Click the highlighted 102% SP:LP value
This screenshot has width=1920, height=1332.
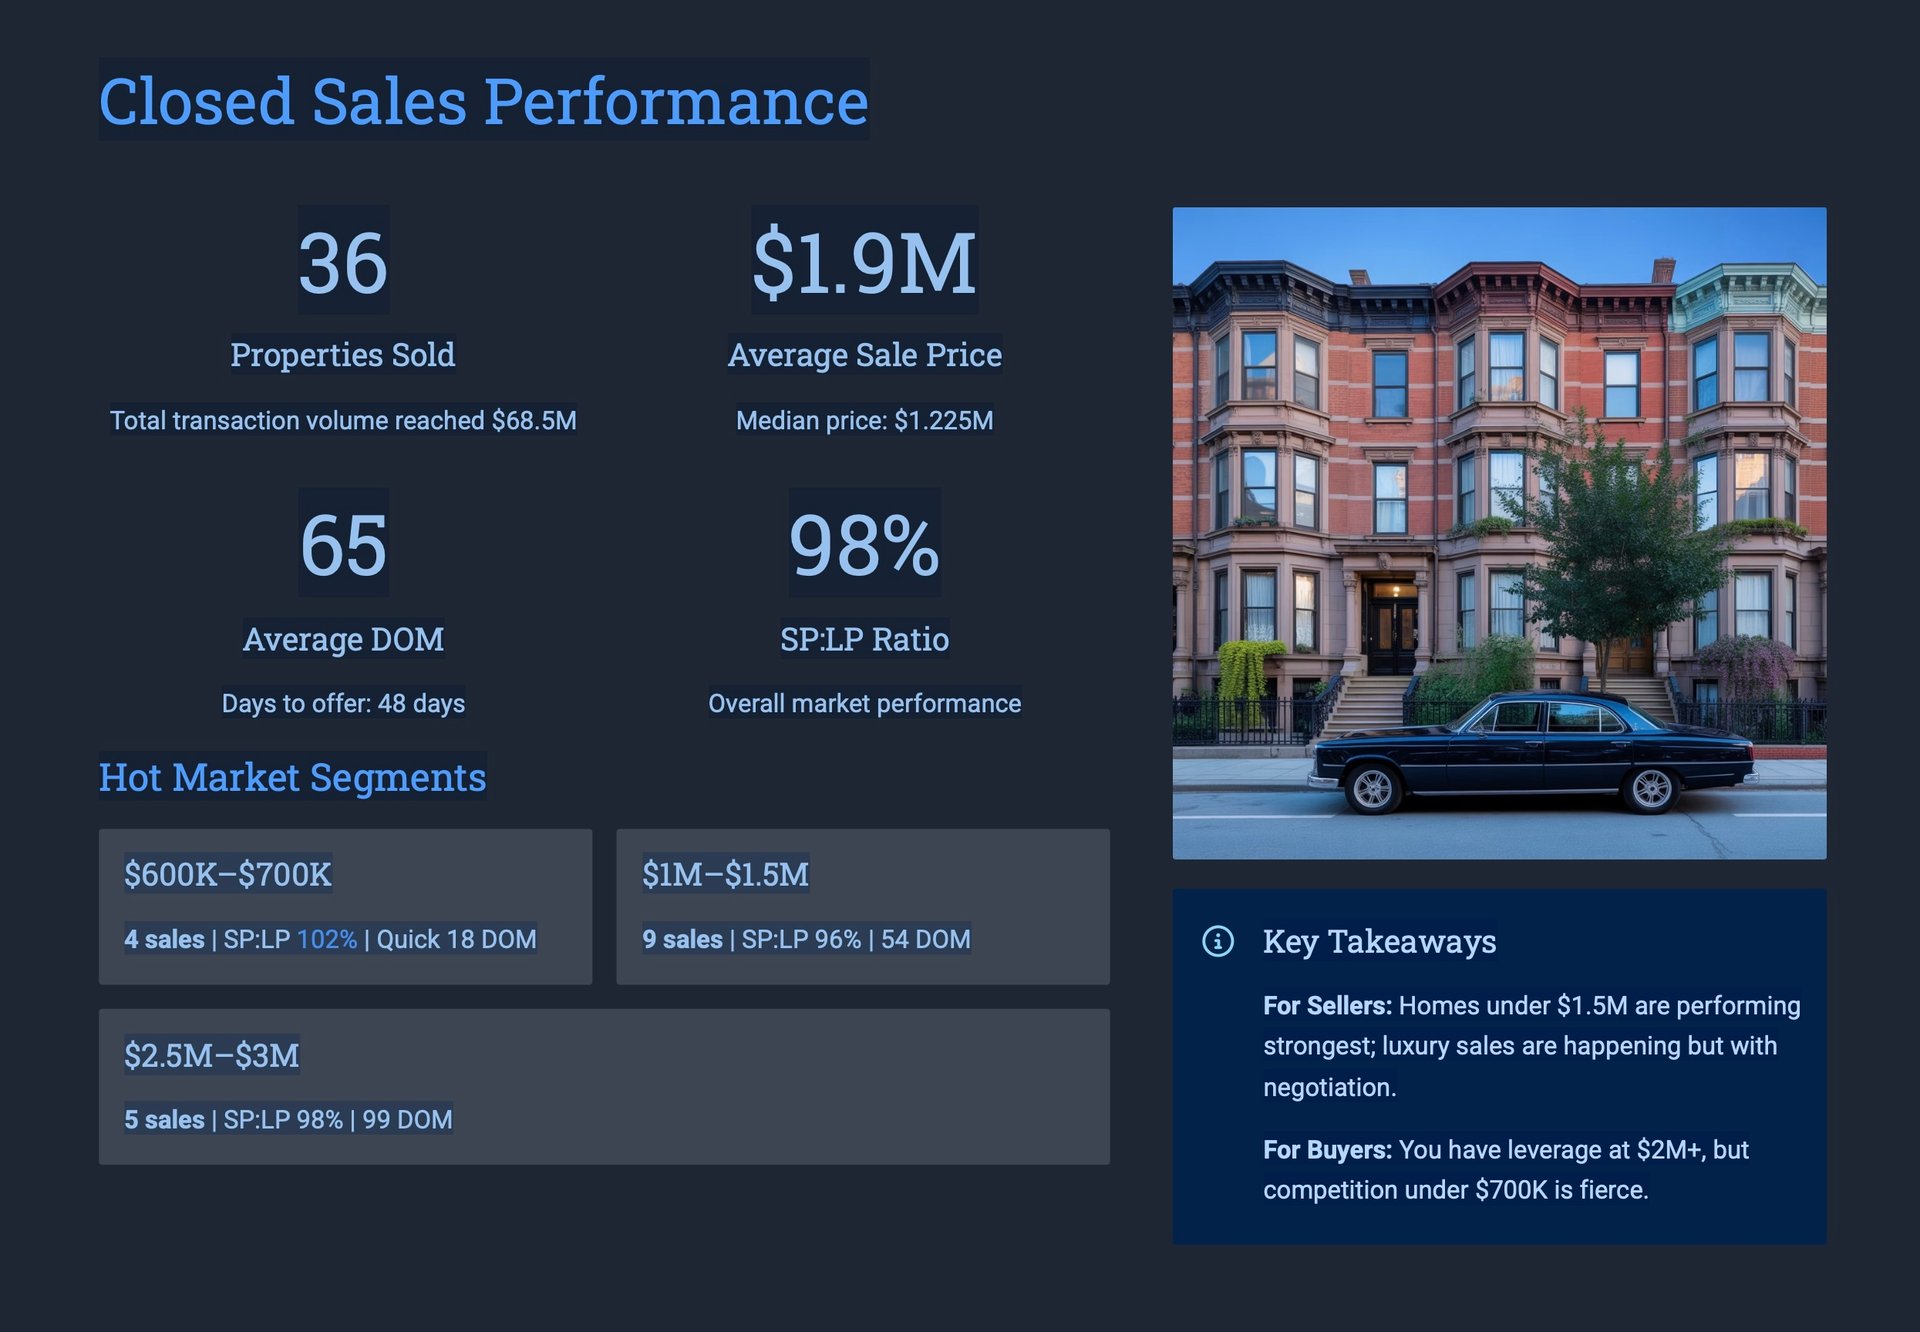(x=327, y=939)
